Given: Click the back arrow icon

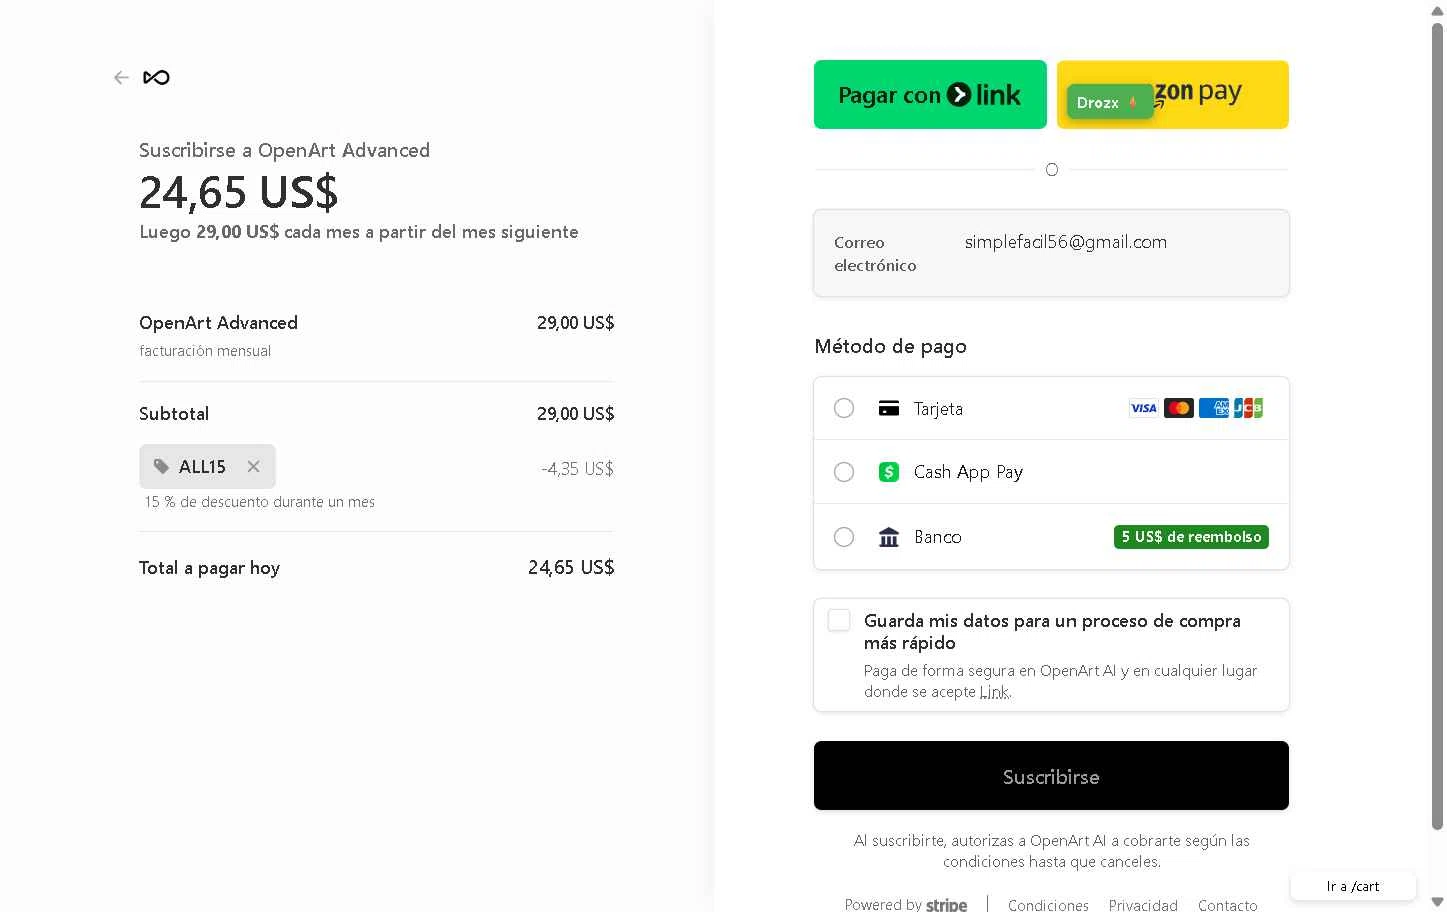Looking at the screenshot, I should click(121, 78).
